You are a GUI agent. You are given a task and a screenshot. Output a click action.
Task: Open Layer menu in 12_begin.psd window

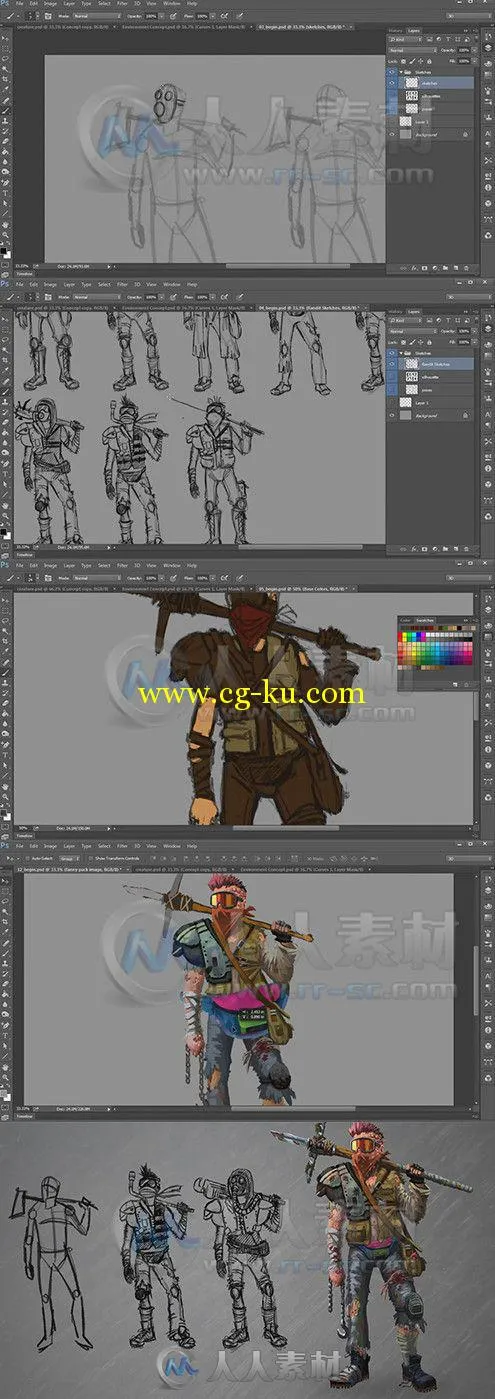pyautogui.click(x=69, y=845)
